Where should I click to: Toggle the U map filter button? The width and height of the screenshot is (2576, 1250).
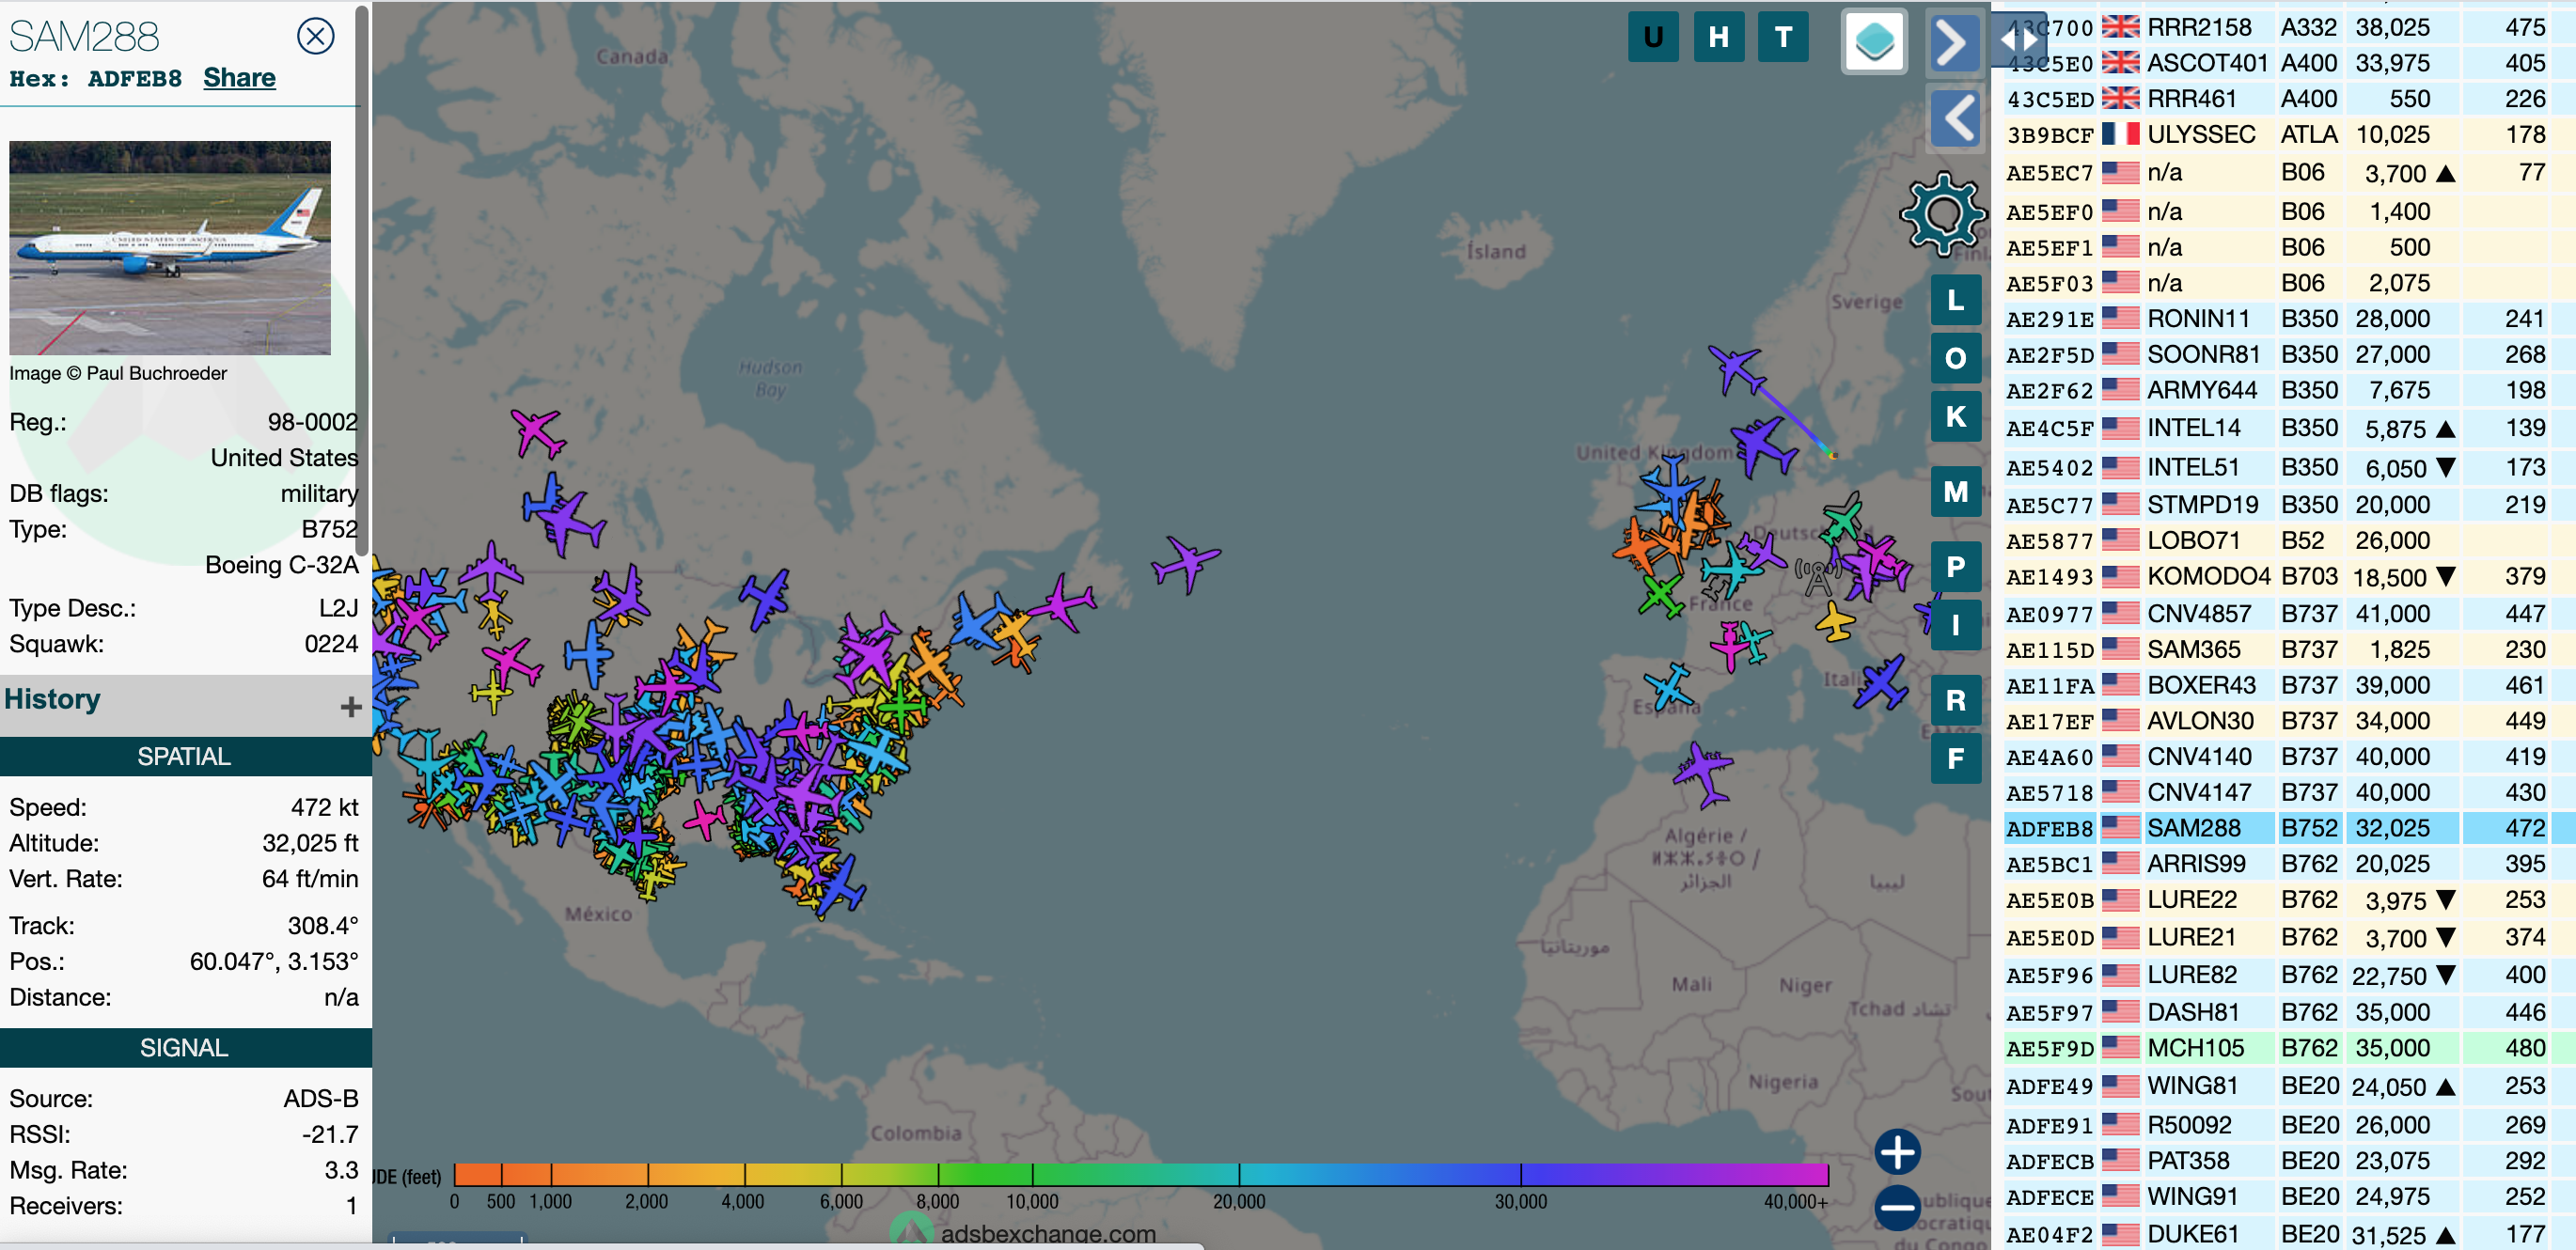point(1653,37)
